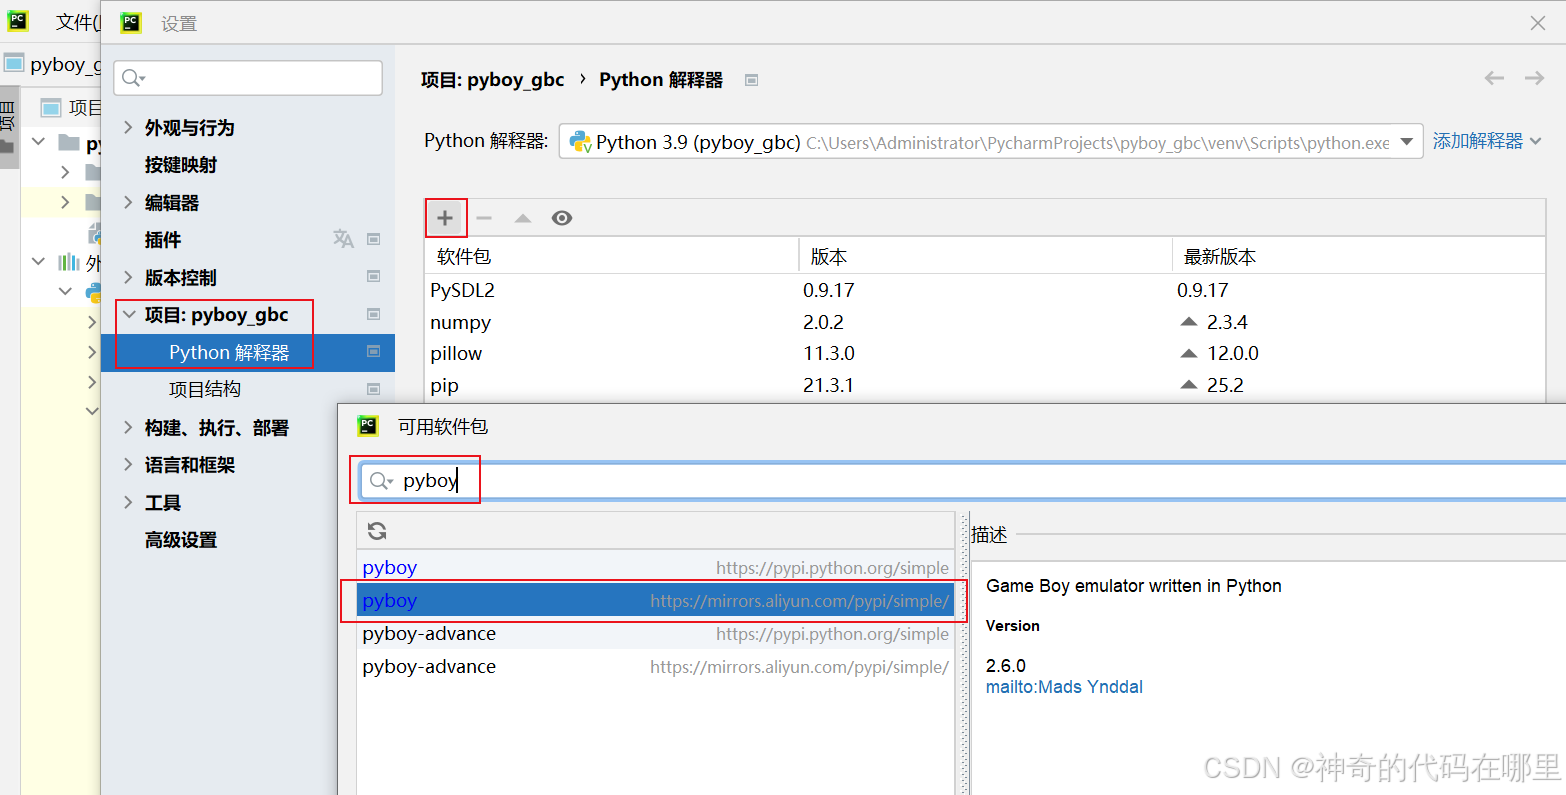1566x795 pixels.
Task: Open the 添加解释器 dropdown link
Action: tap(1487, 141)
